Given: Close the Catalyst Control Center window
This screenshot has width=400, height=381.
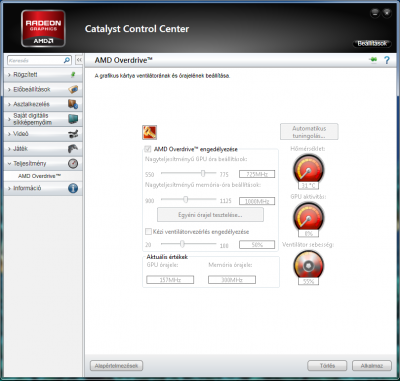Looking at the screenshot, I should point(387,13).
